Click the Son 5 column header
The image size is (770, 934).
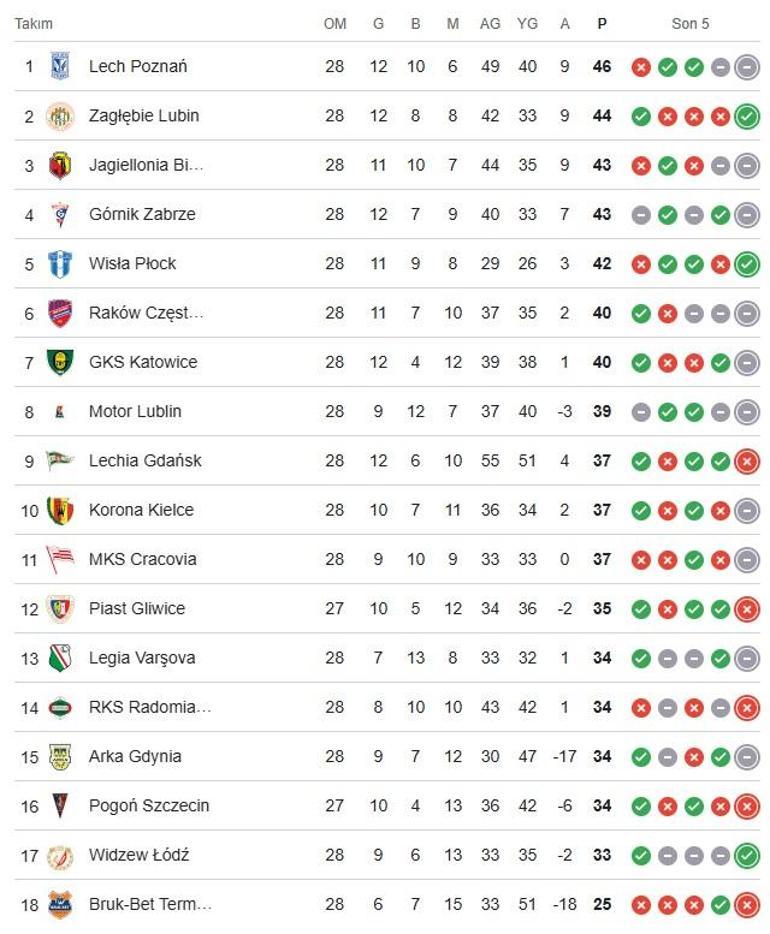tap(690, 24)
